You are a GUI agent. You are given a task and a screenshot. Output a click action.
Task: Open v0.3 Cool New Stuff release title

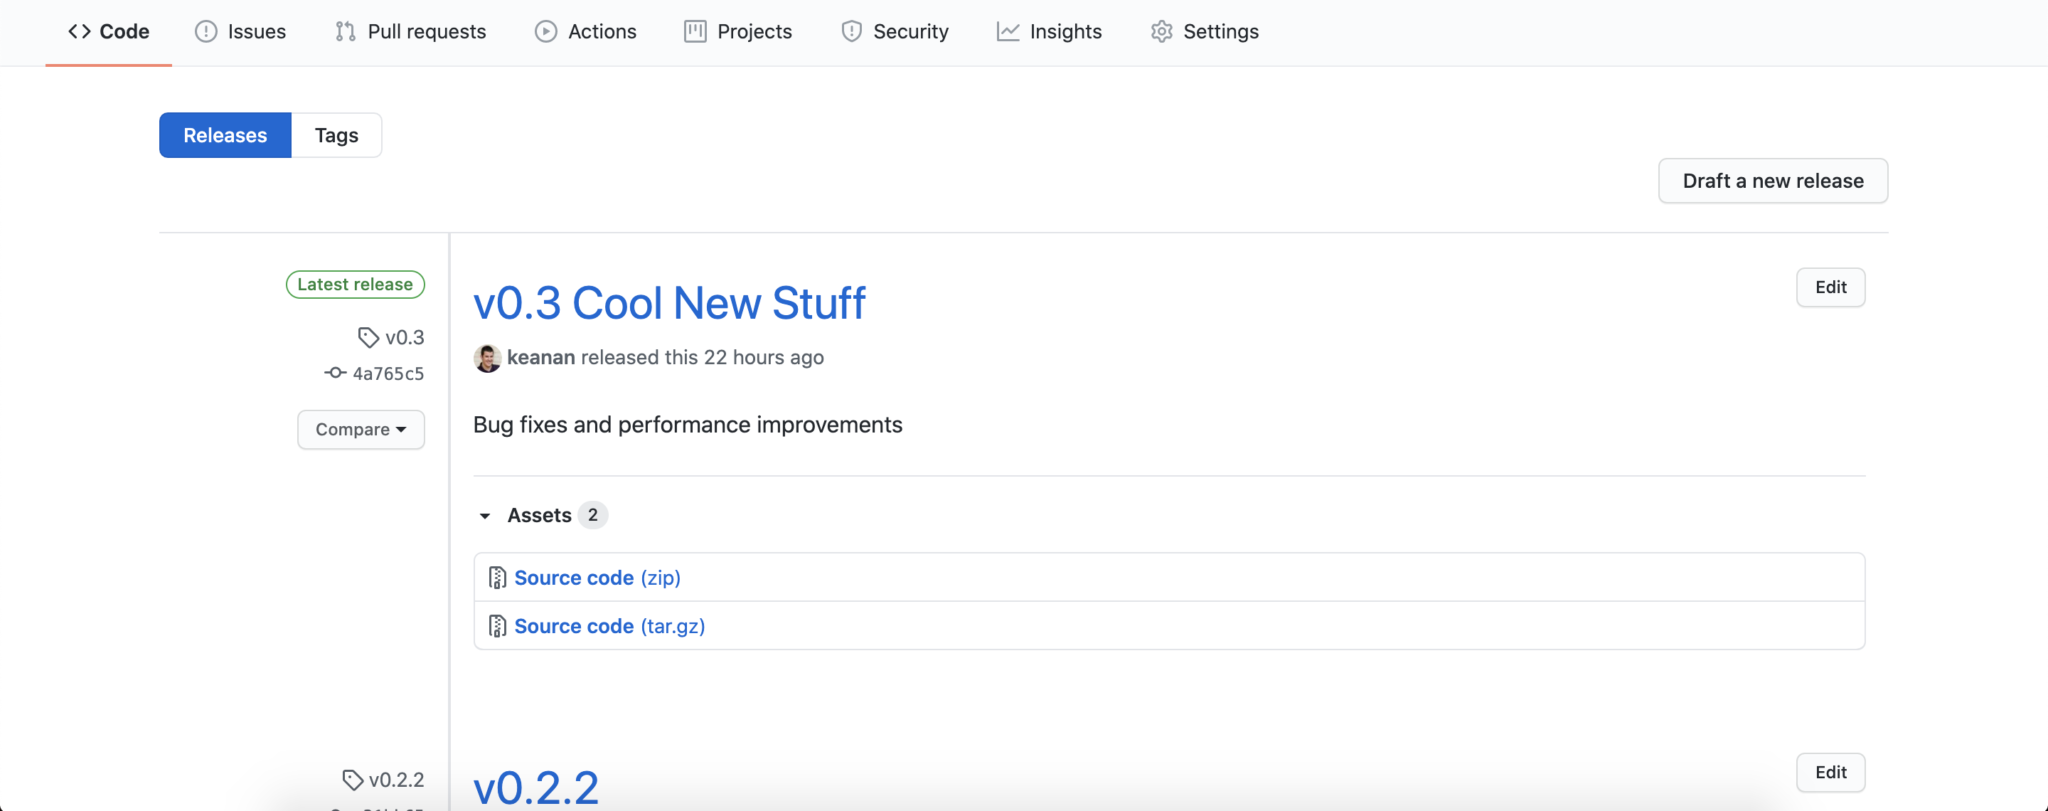click(x=669, y=303)
